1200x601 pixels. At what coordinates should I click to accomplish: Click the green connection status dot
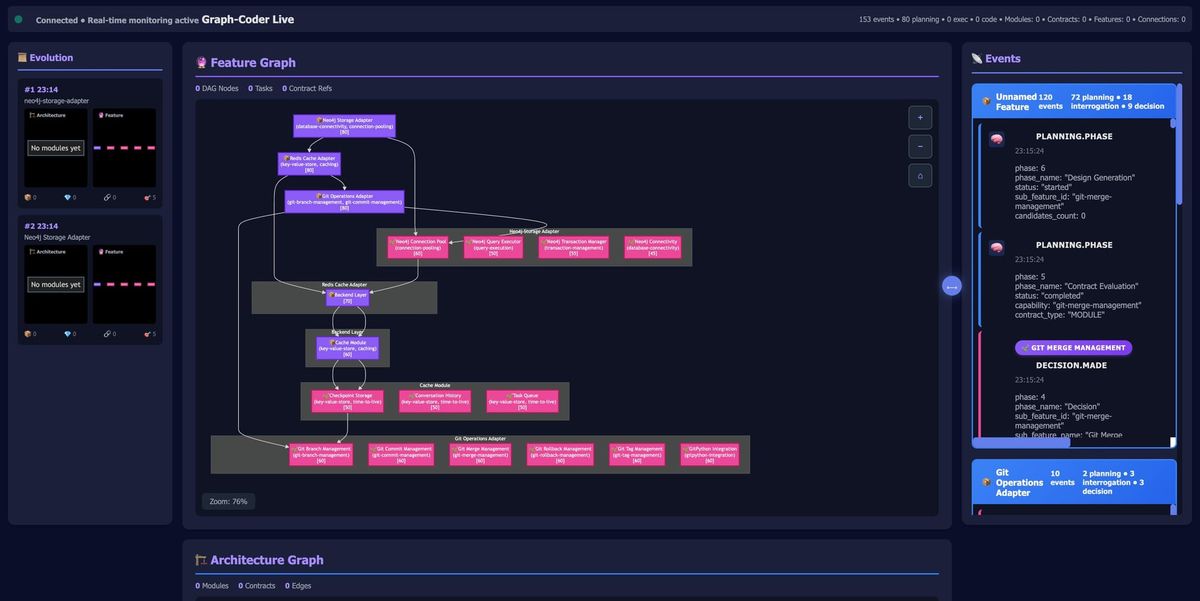pyautogui.click(x=18, y=19)
